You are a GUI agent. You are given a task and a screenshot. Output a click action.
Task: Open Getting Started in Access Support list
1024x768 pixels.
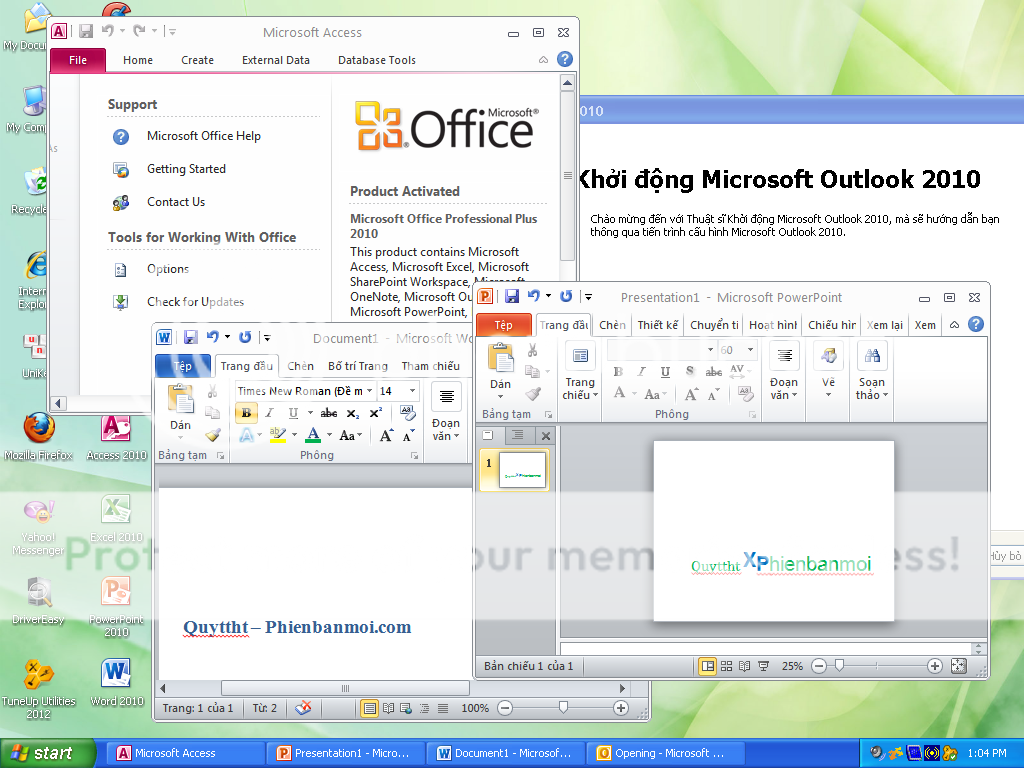(186, 169)
